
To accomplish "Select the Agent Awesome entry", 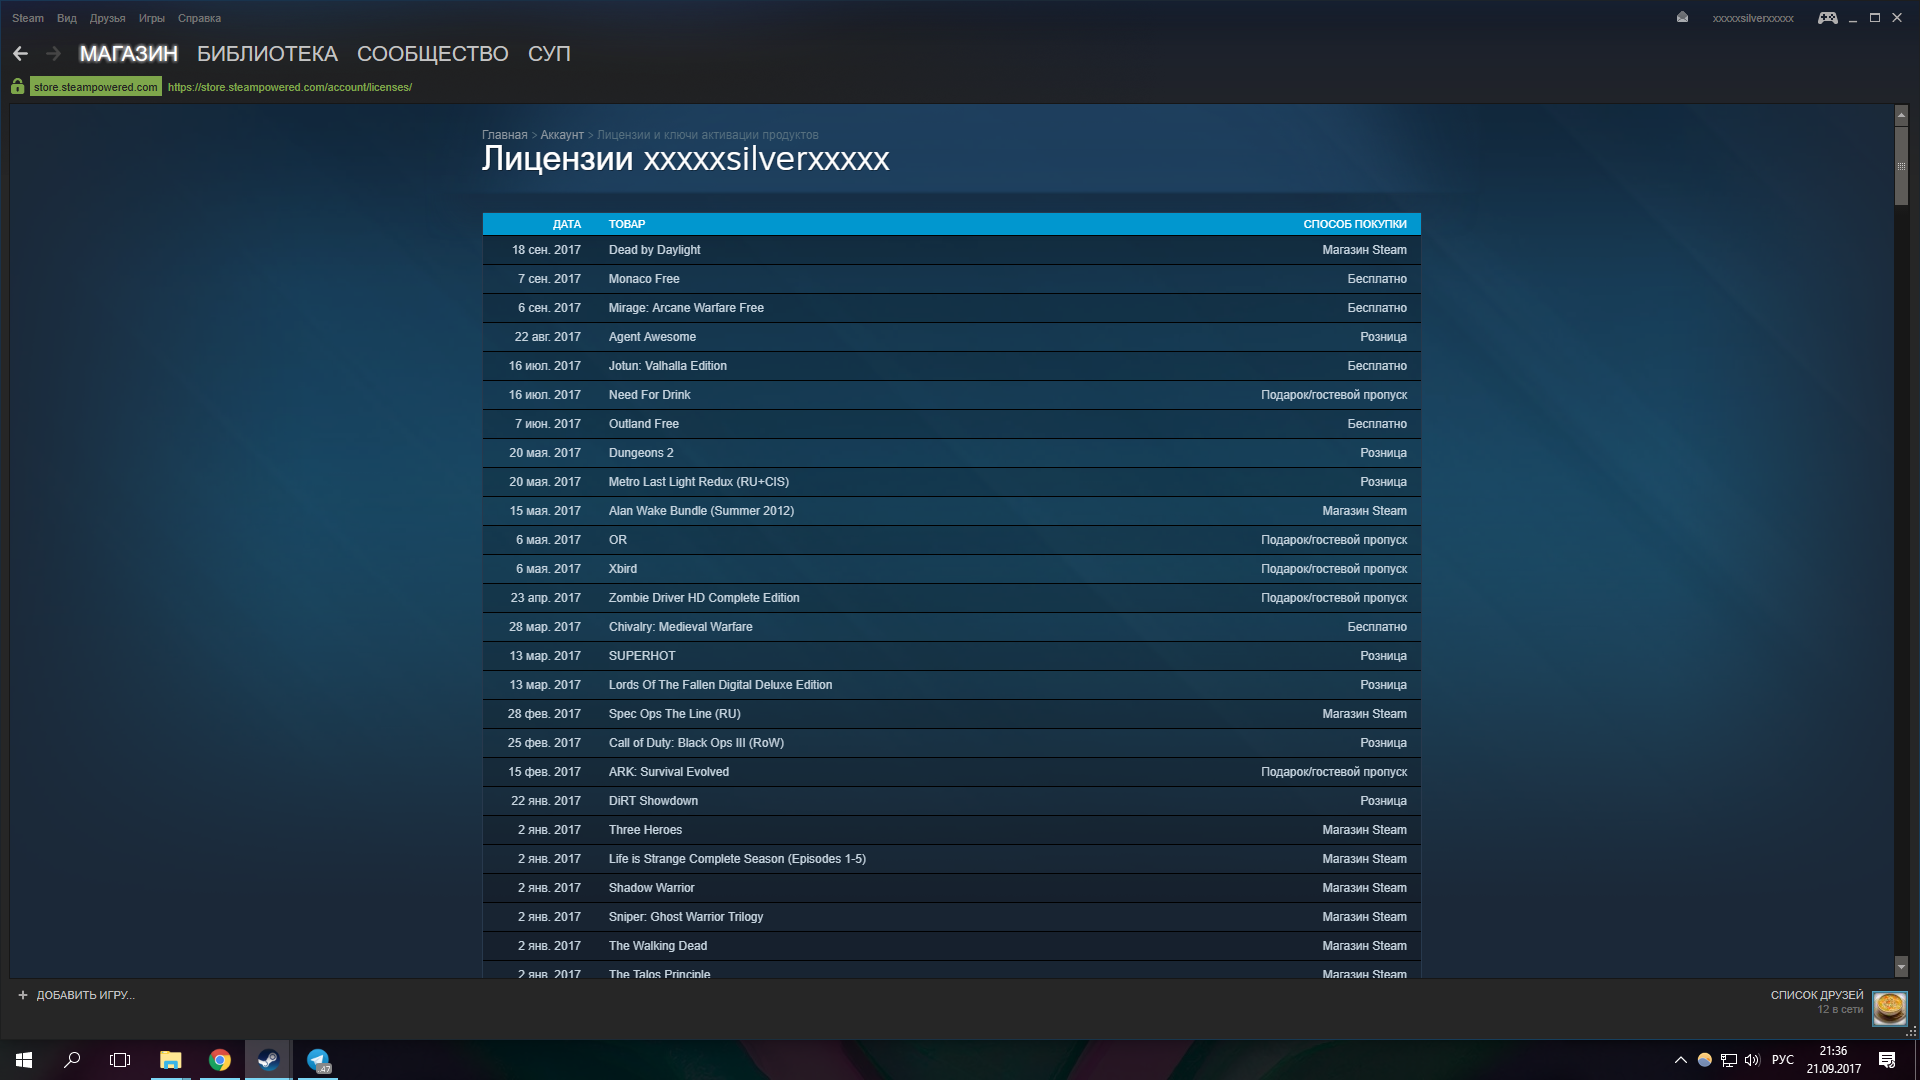I will tap(951, 337).
